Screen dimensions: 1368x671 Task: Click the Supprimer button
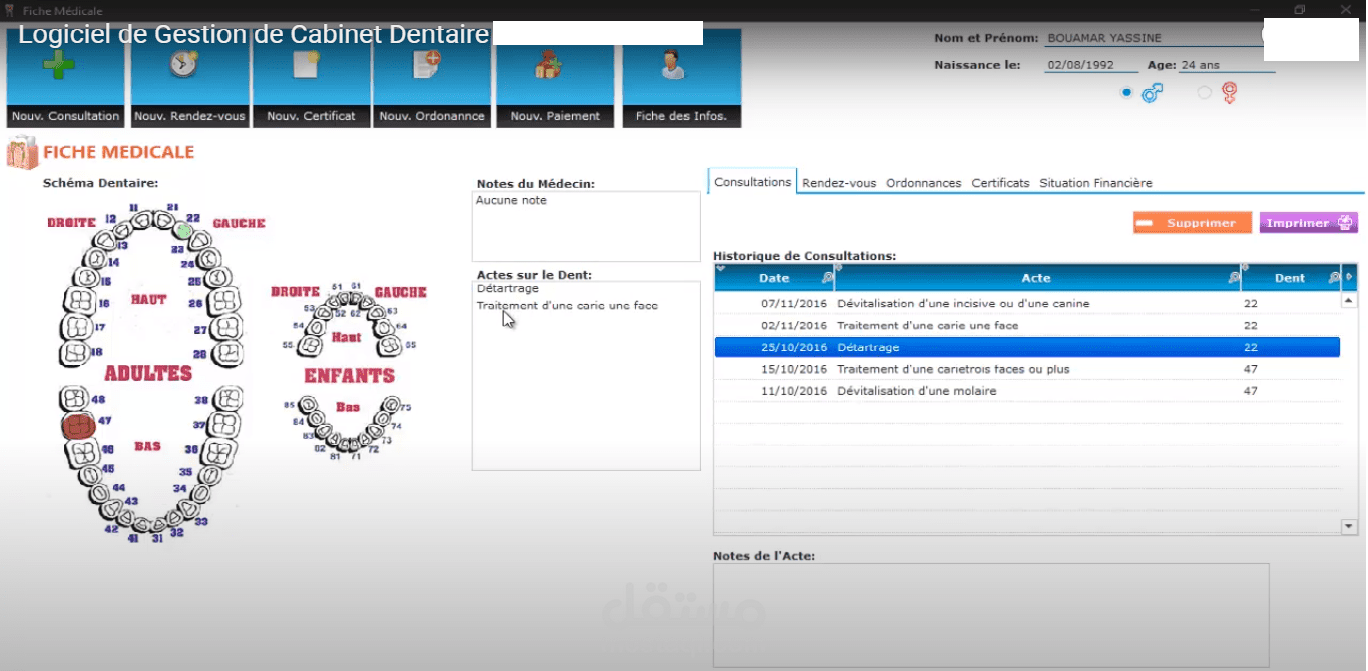click(1191, 222)
